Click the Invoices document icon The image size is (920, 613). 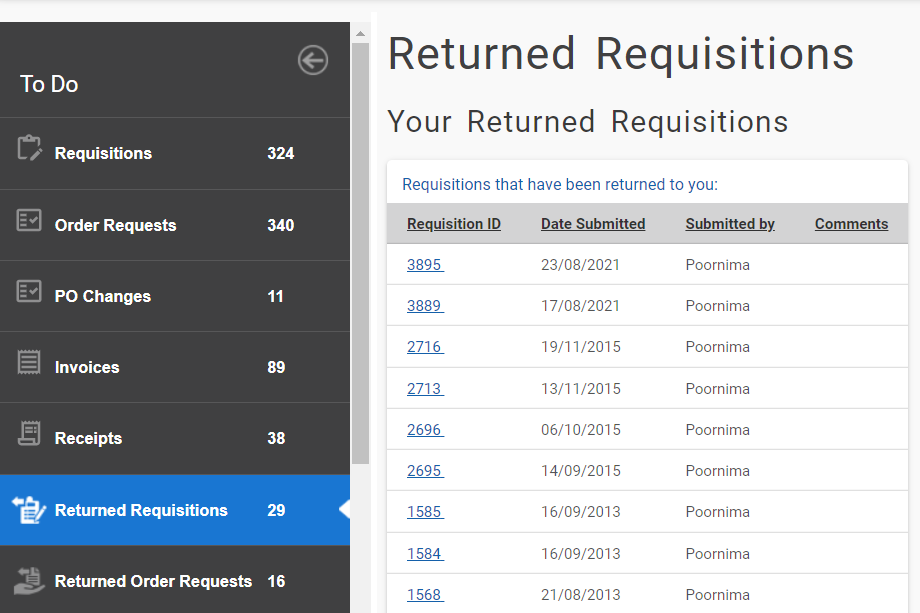point(29,362)
